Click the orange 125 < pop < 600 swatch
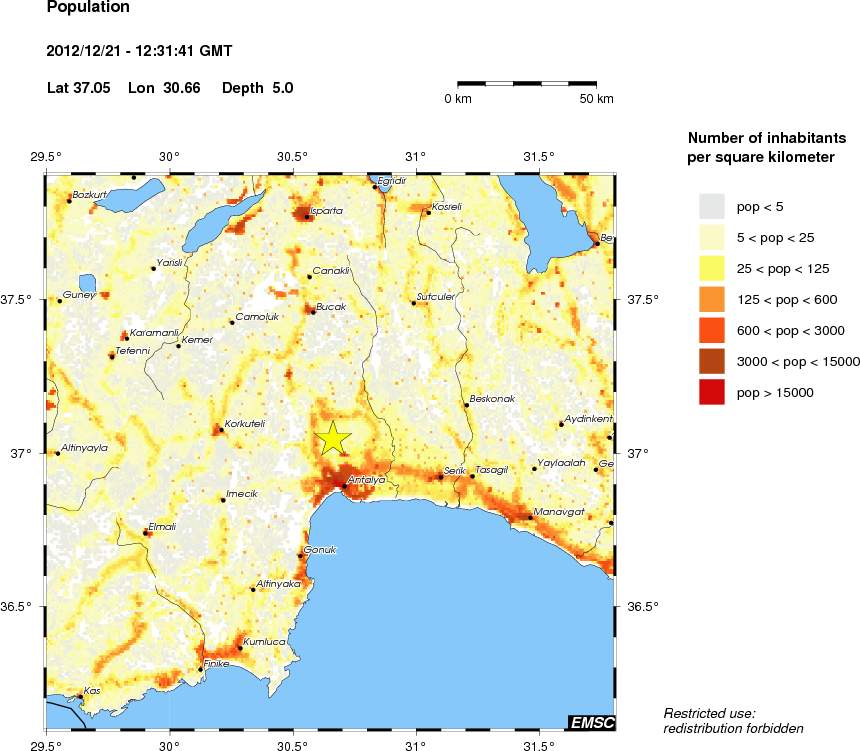The width and height of the screenshot is (860, 751). point(711,299)
